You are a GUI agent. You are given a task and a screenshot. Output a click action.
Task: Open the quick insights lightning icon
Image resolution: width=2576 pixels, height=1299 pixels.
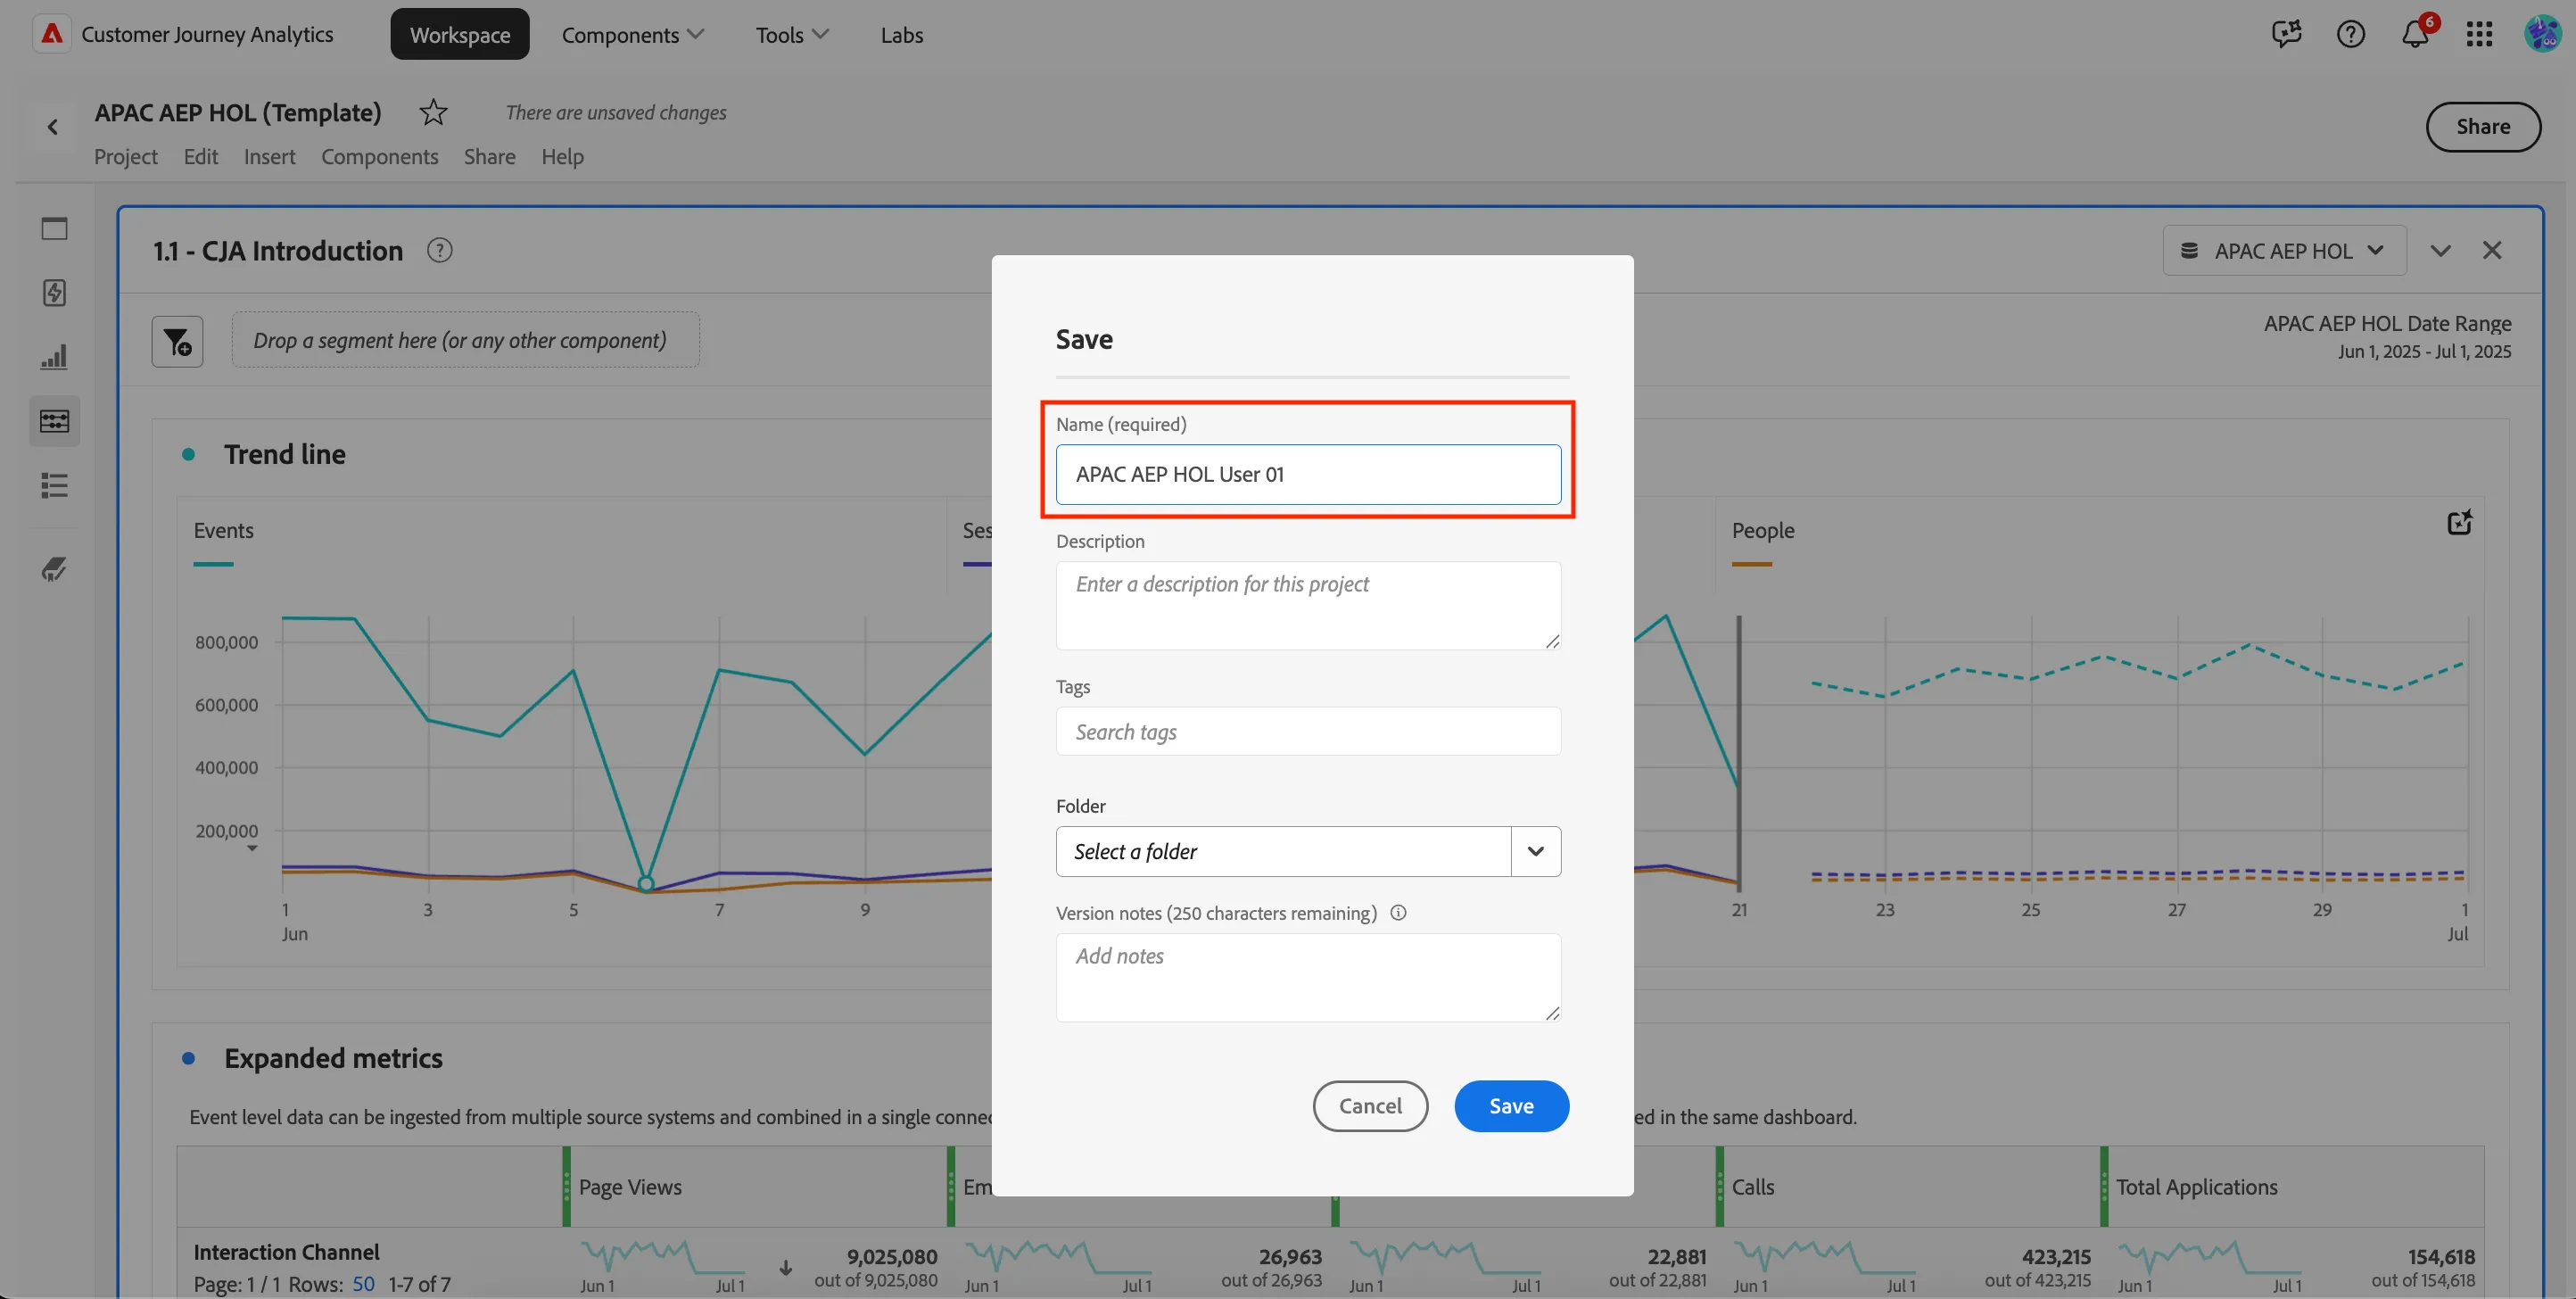click(54, 293)
